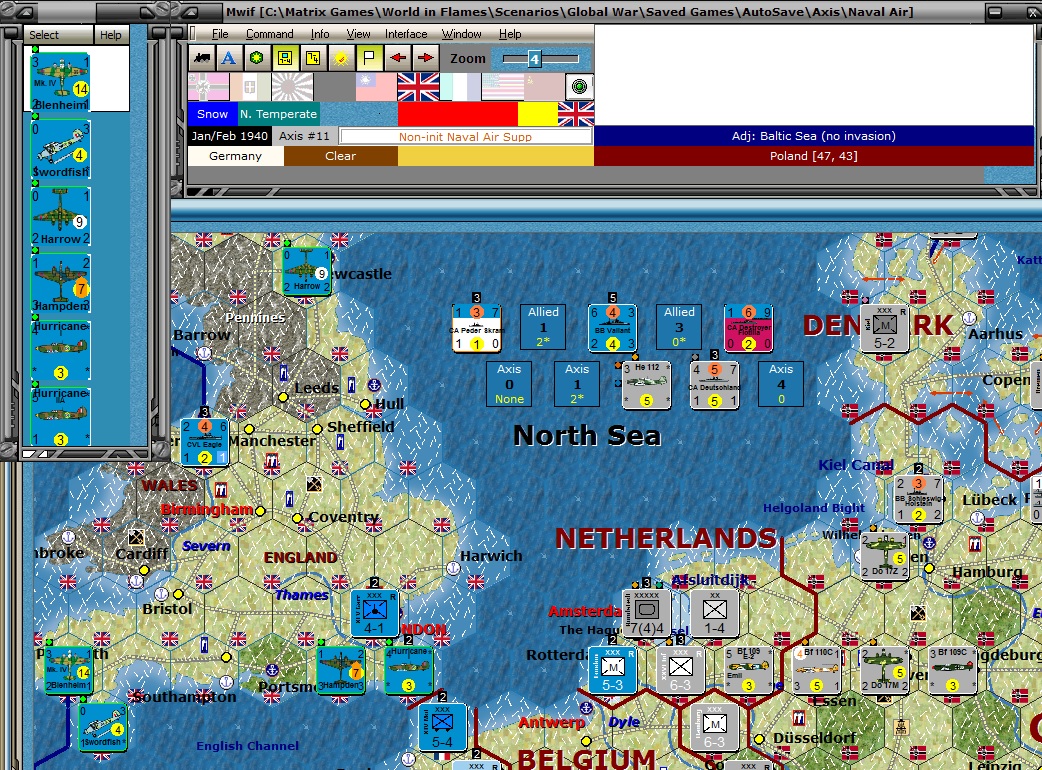Select the United States flag icon

[x=502, y=87]
